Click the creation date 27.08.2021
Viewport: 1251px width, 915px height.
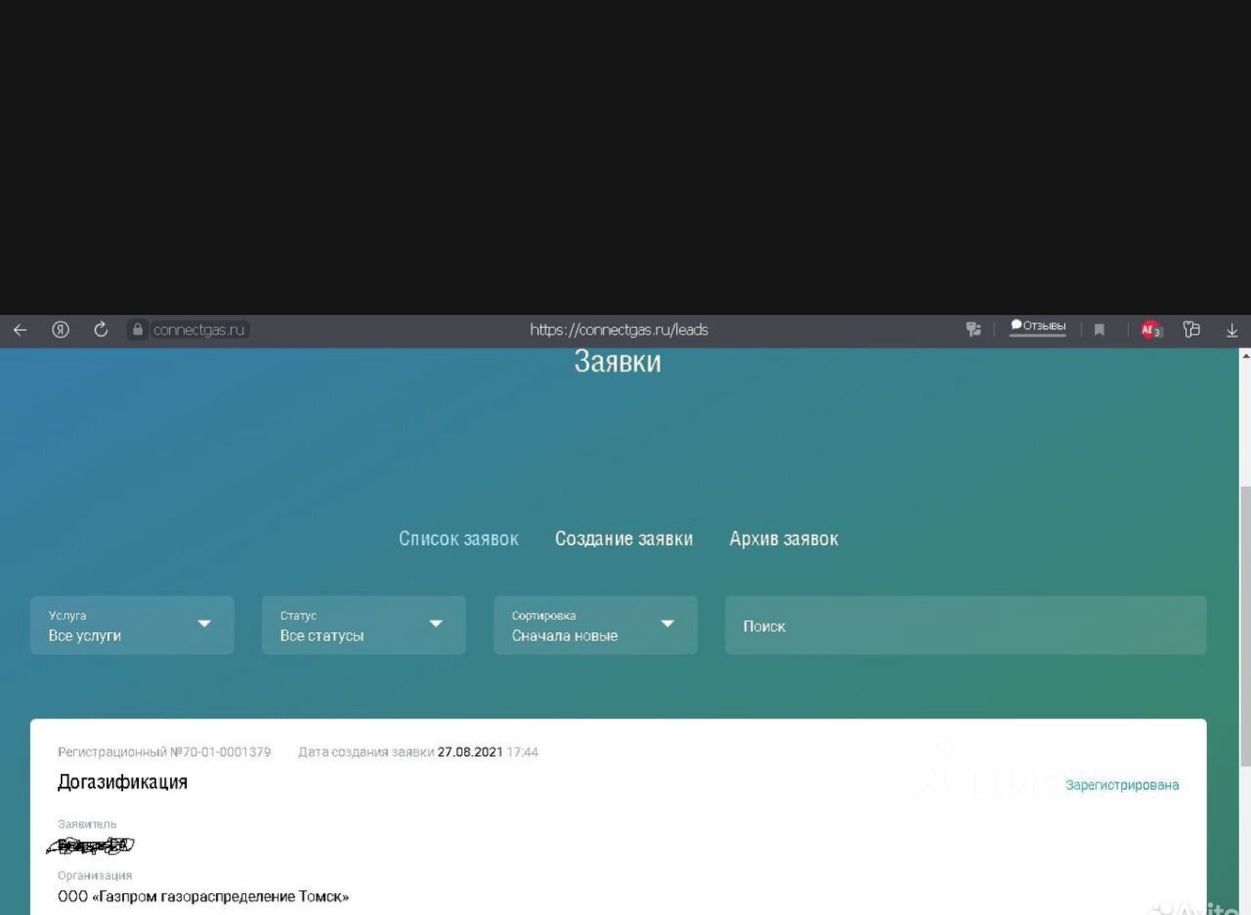[x=470, y=752]
